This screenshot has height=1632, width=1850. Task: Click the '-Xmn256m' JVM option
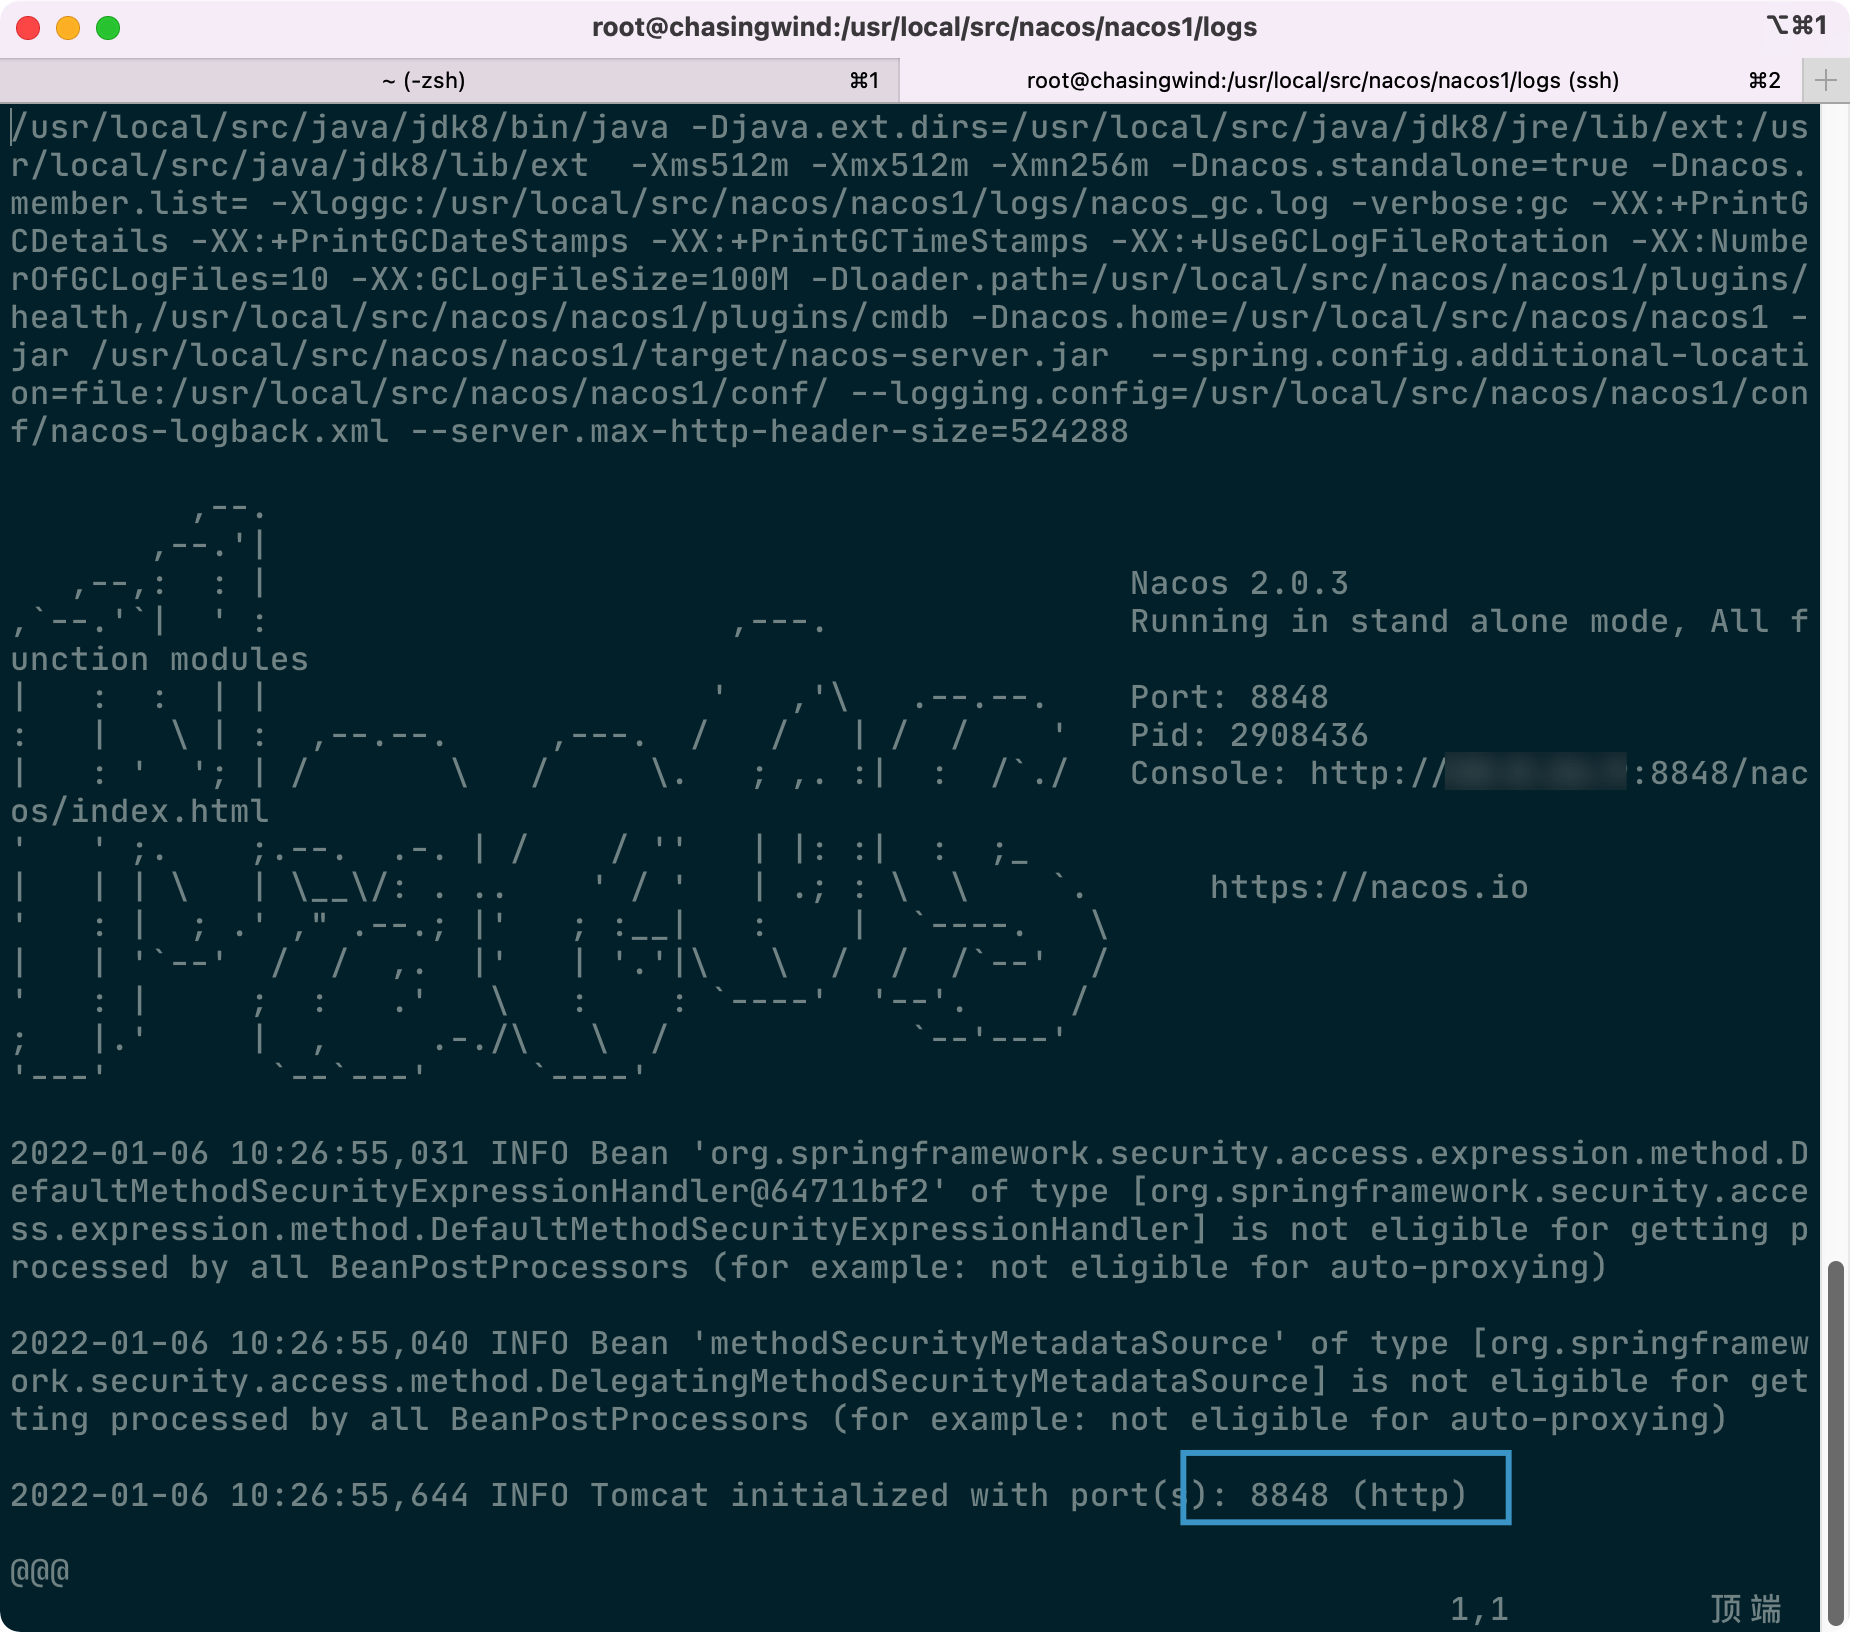[x=1069, y=165]
